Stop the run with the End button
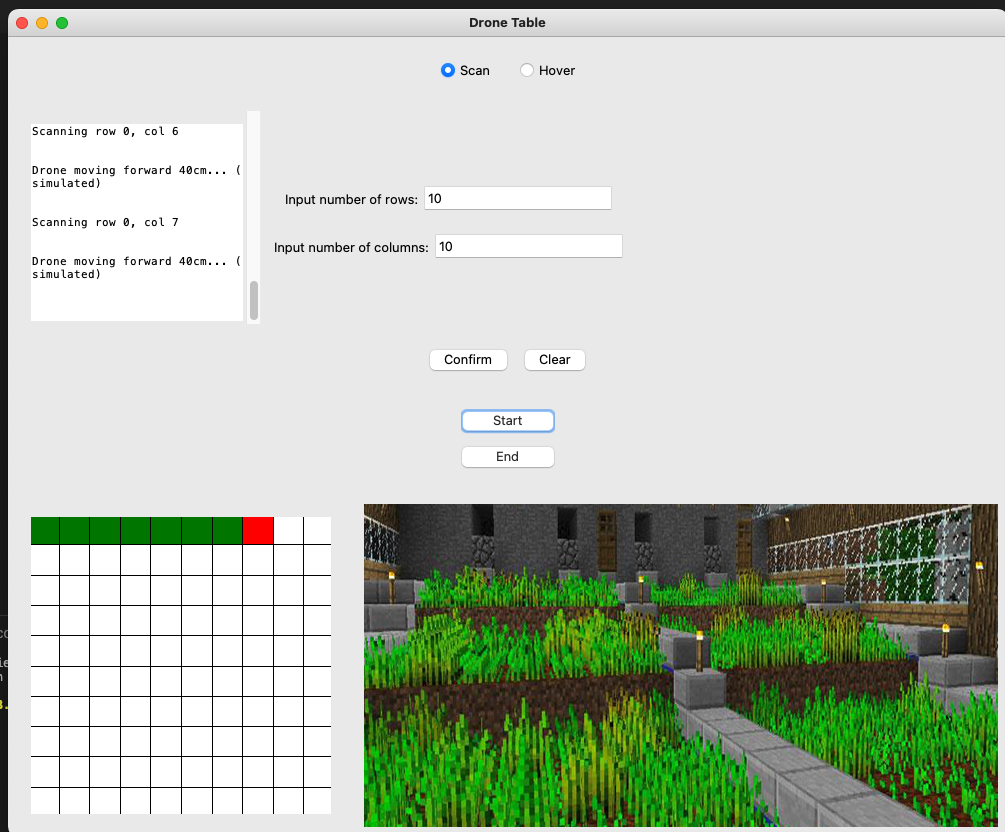Image resolution: width=1005 pixels, height=832 pixels. pos(508,457)
